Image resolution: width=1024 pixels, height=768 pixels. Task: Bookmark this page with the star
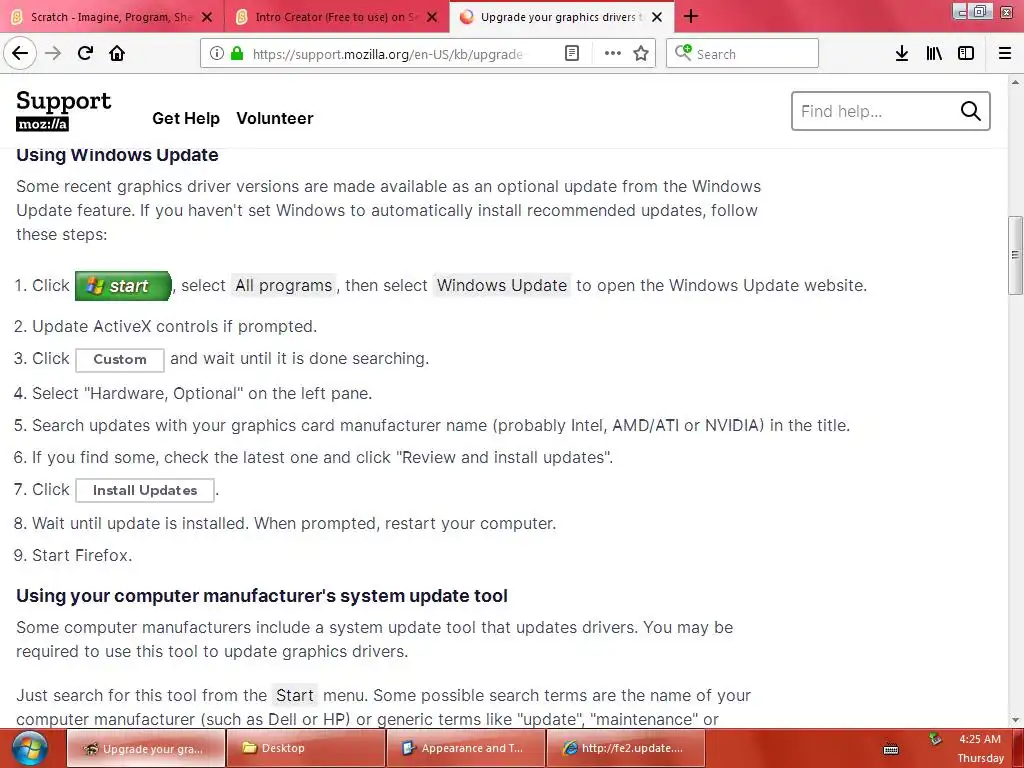[x=641, y=54]
